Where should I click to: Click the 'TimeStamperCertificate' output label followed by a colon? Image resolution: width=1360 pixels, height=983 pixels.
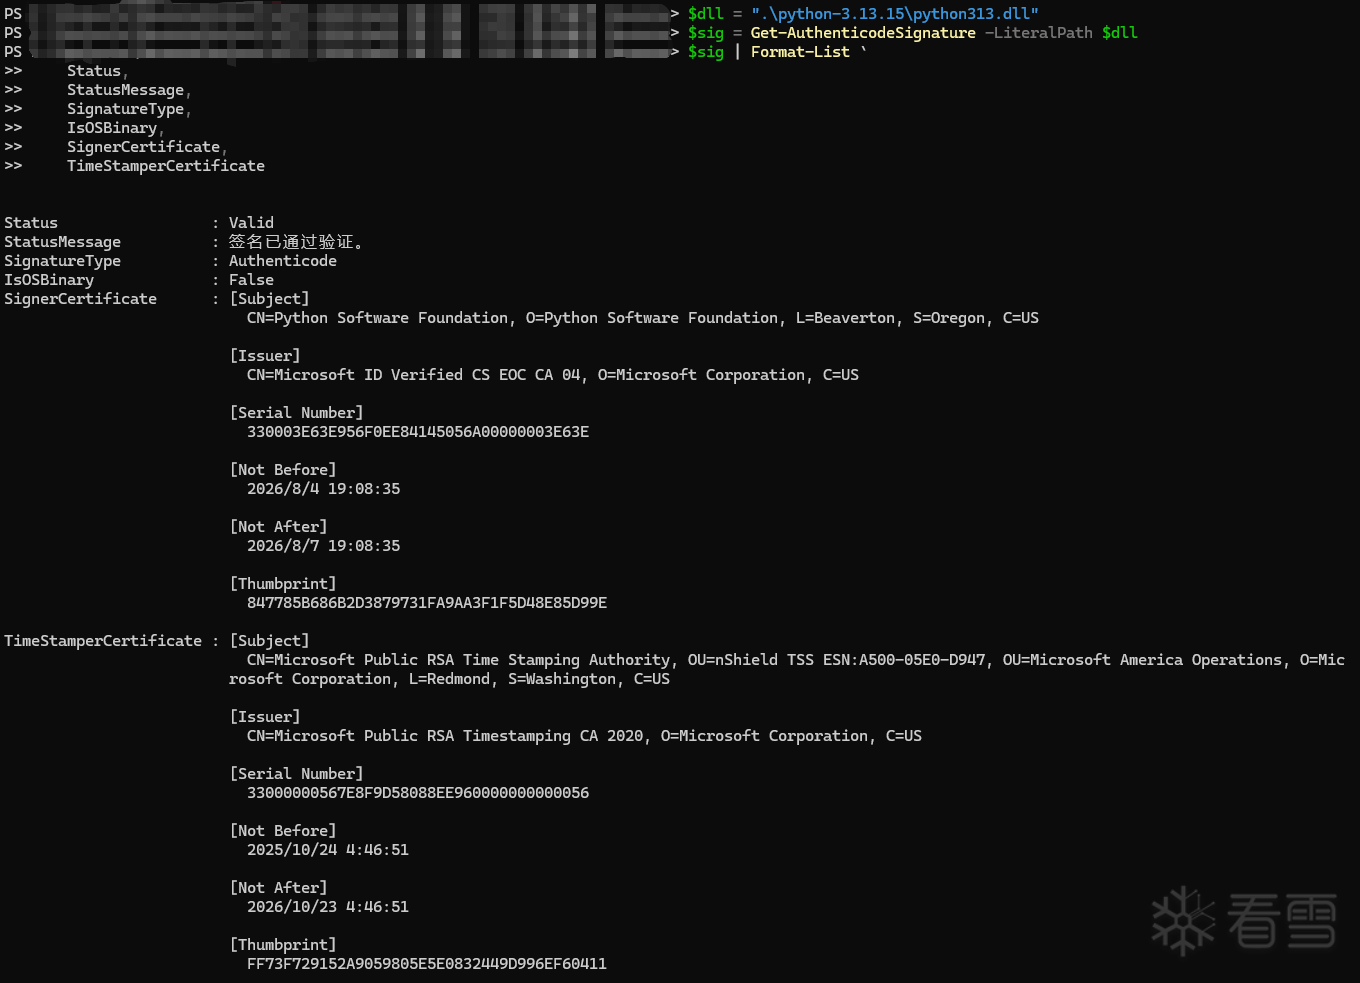(103, 641)
